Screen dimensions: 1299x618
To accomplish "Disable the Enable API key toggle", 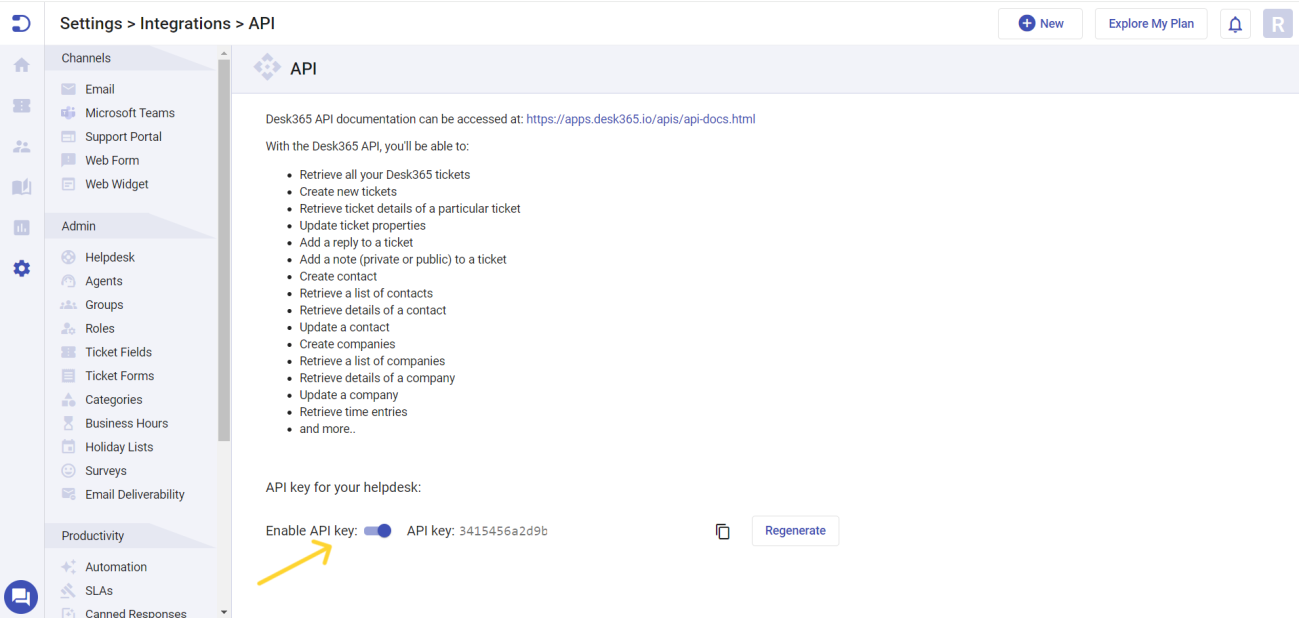I will click(377, 531).
